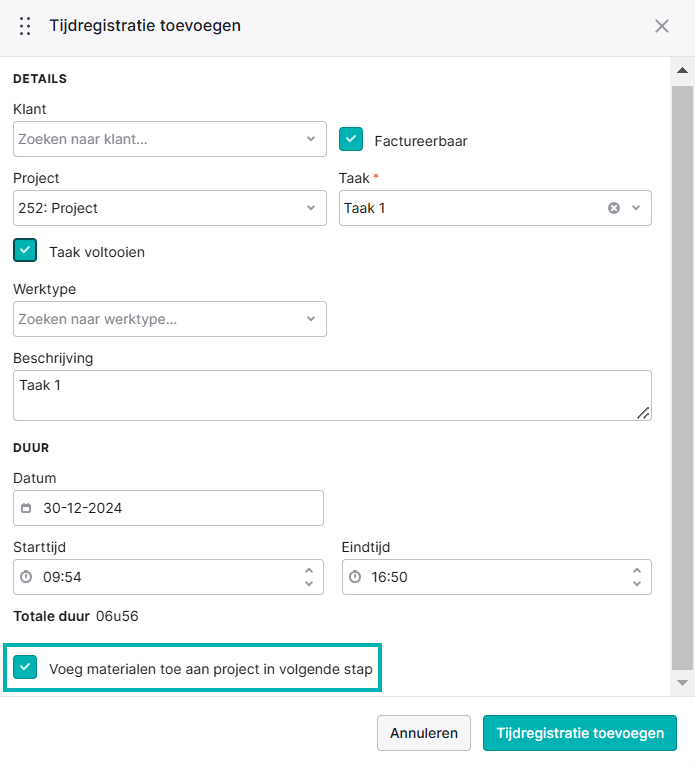
Task: Click the Beschrijving textarea resize grip icon
Action: [x=643, y=413]
